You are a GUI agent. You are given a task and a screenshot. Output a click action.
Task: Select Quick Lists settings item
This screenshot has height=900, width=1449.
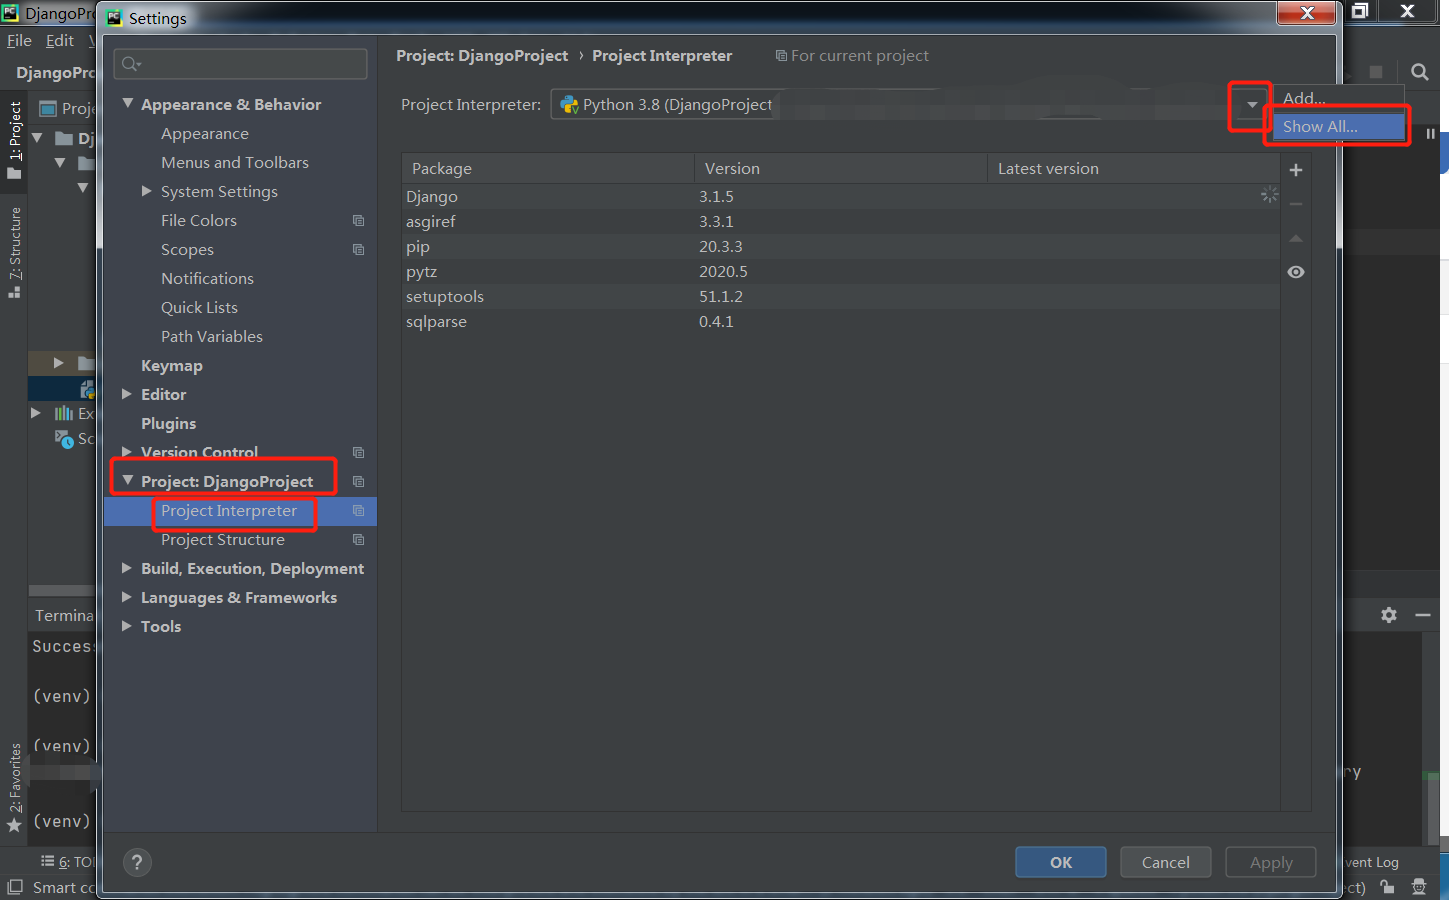pyautogui.click(x=199, y=307)
